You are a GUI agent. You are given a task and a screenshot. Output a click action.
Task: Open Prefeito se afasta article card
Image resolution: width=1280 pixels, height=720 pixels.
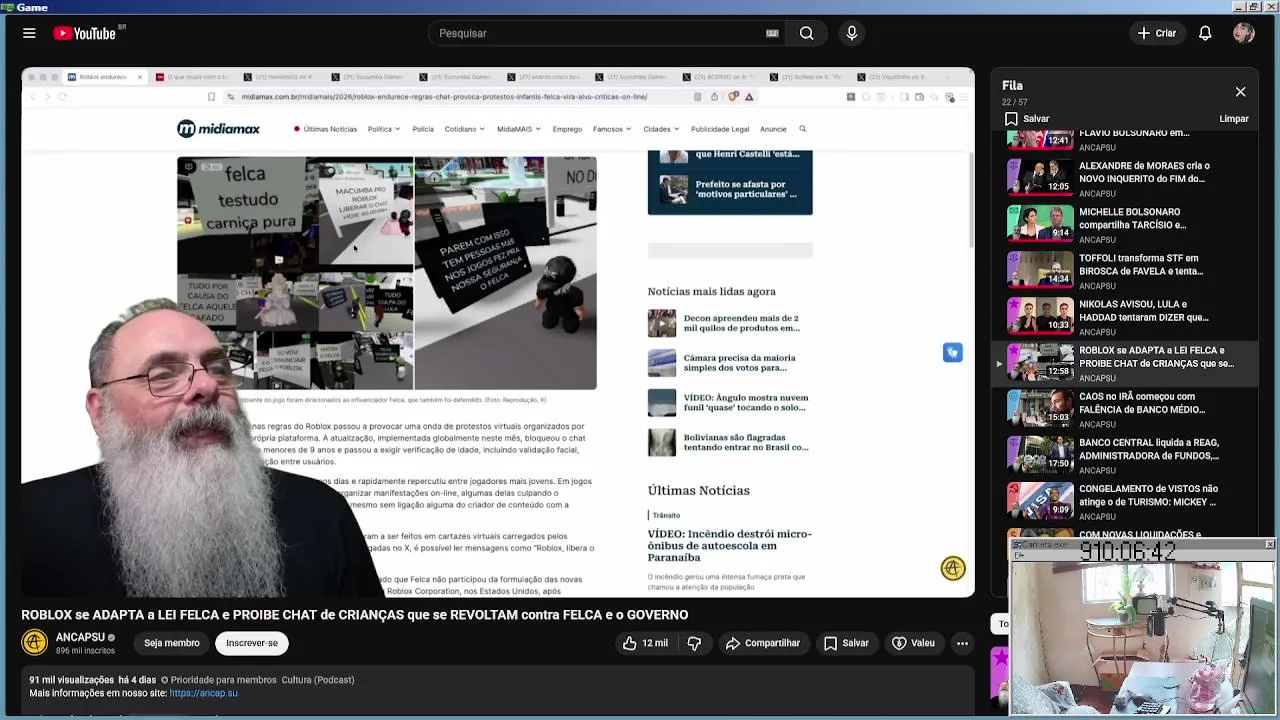(x=730, y=189)
